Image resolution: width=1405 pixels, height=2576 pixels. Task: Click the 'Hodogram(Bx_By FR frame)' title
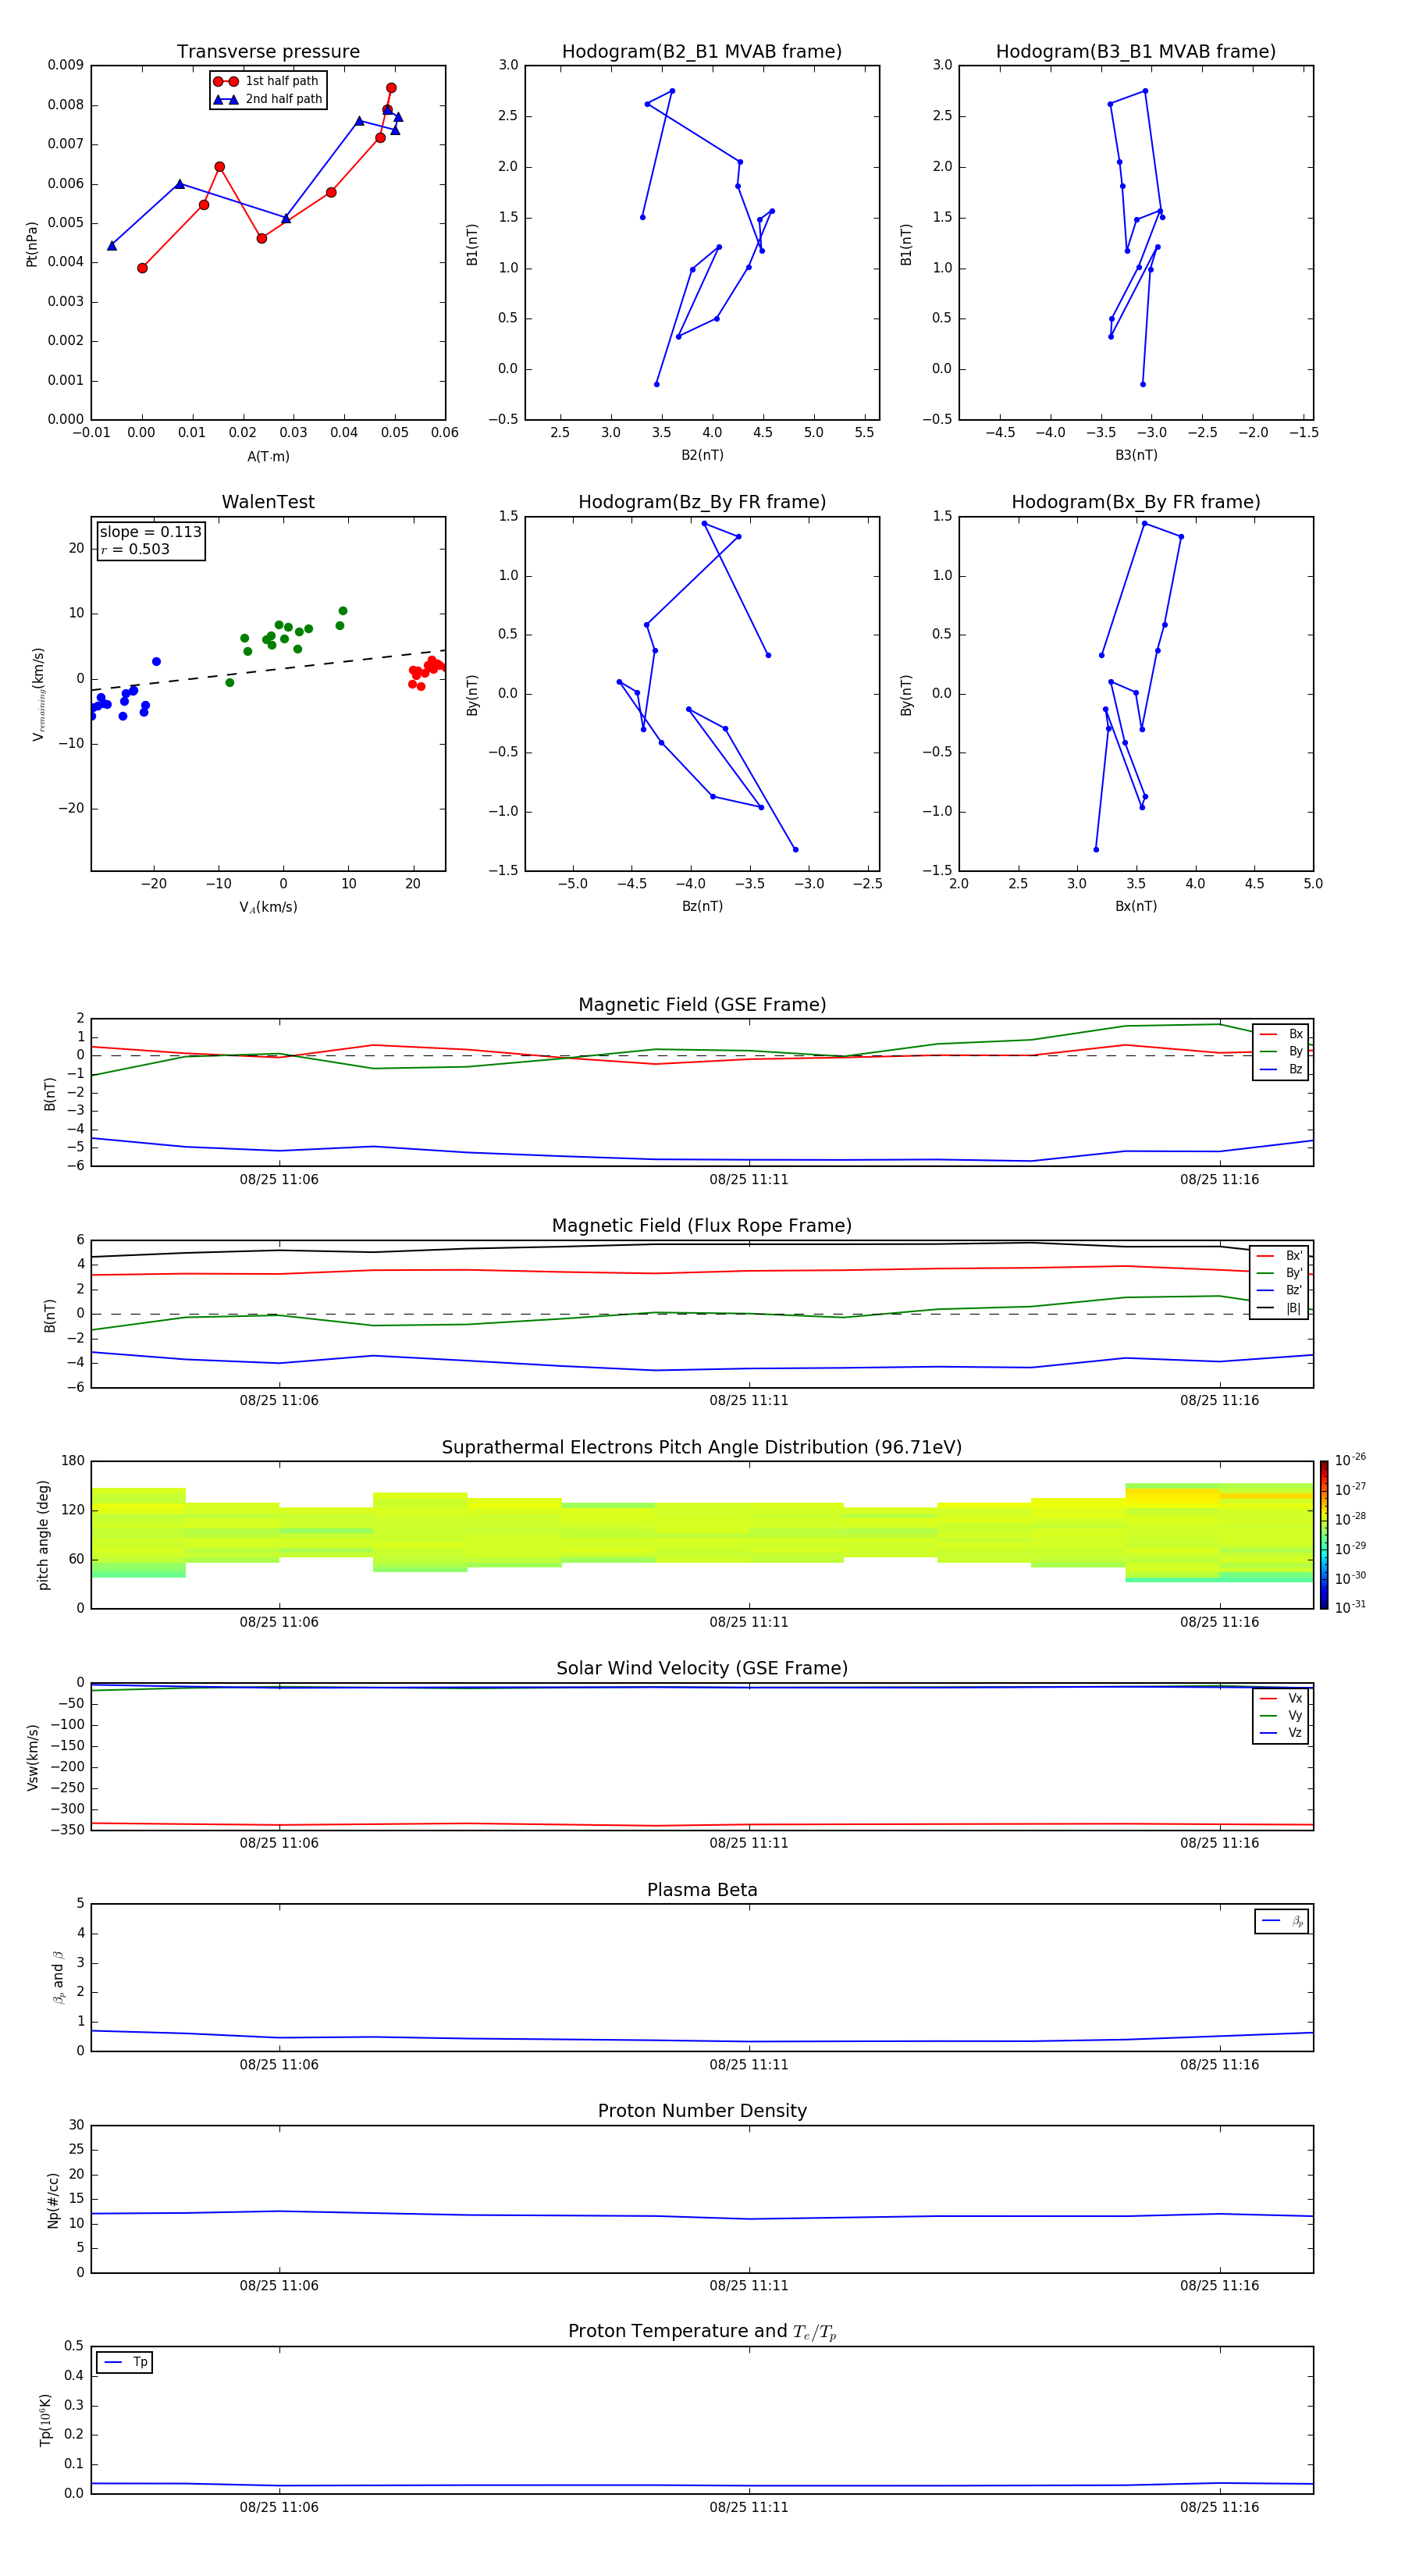[1136, 502]
